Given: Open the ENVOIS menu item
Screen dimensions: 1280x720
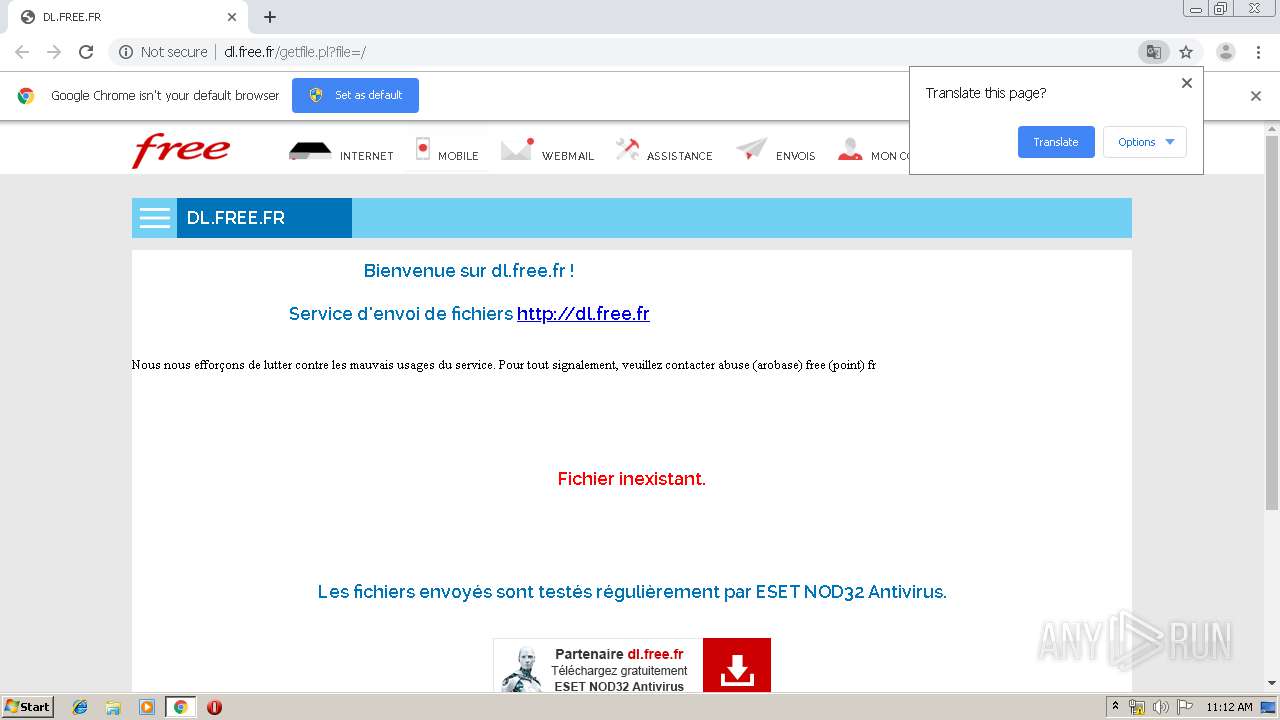Looking at the screenshot, I should [x=775, y=151].
